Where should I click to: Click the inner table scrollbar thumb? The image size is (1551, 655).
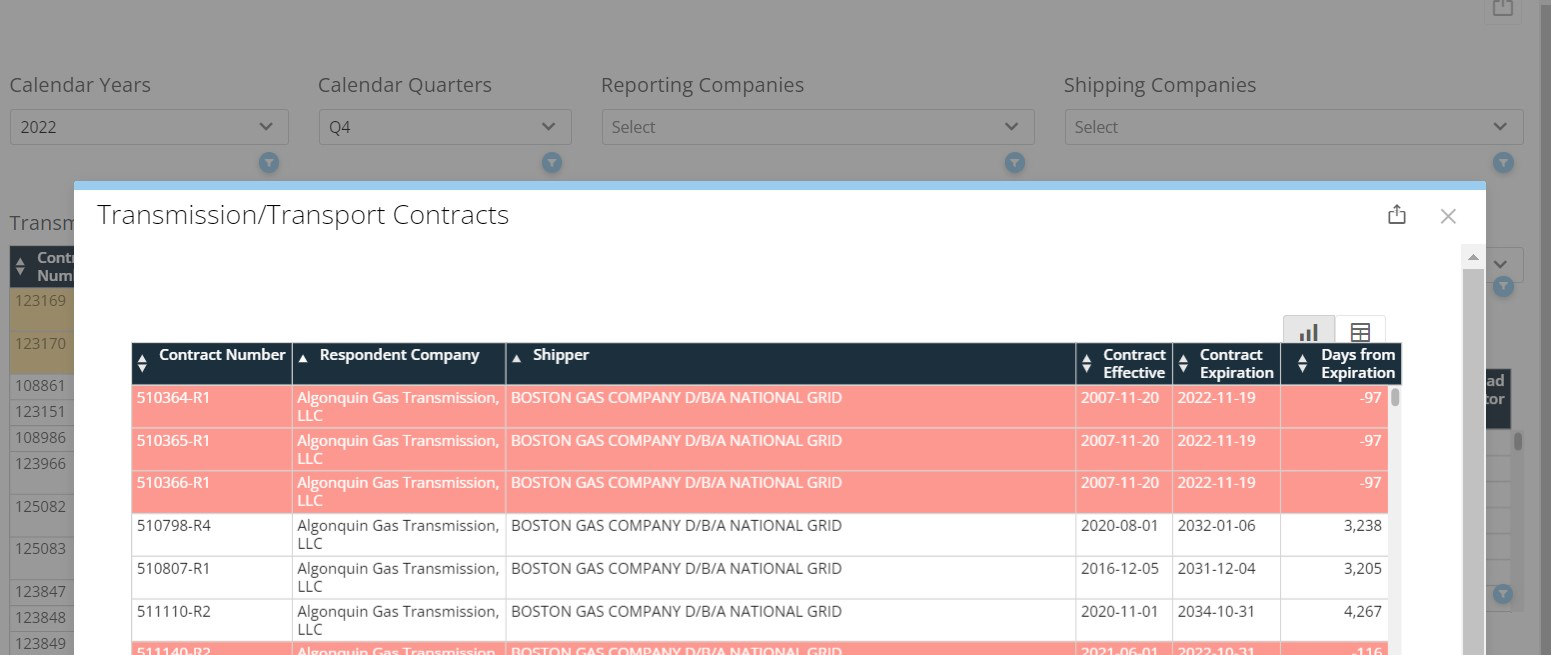[1395, 397]
